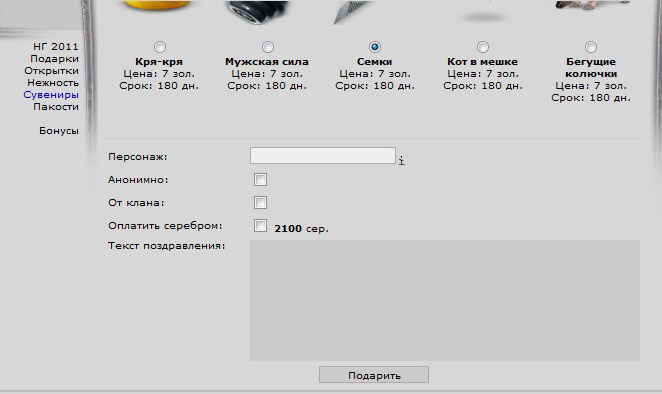This screenshot has width=662, height=394.
Task: Select the Семки radio button
Action: pos(374,47)
